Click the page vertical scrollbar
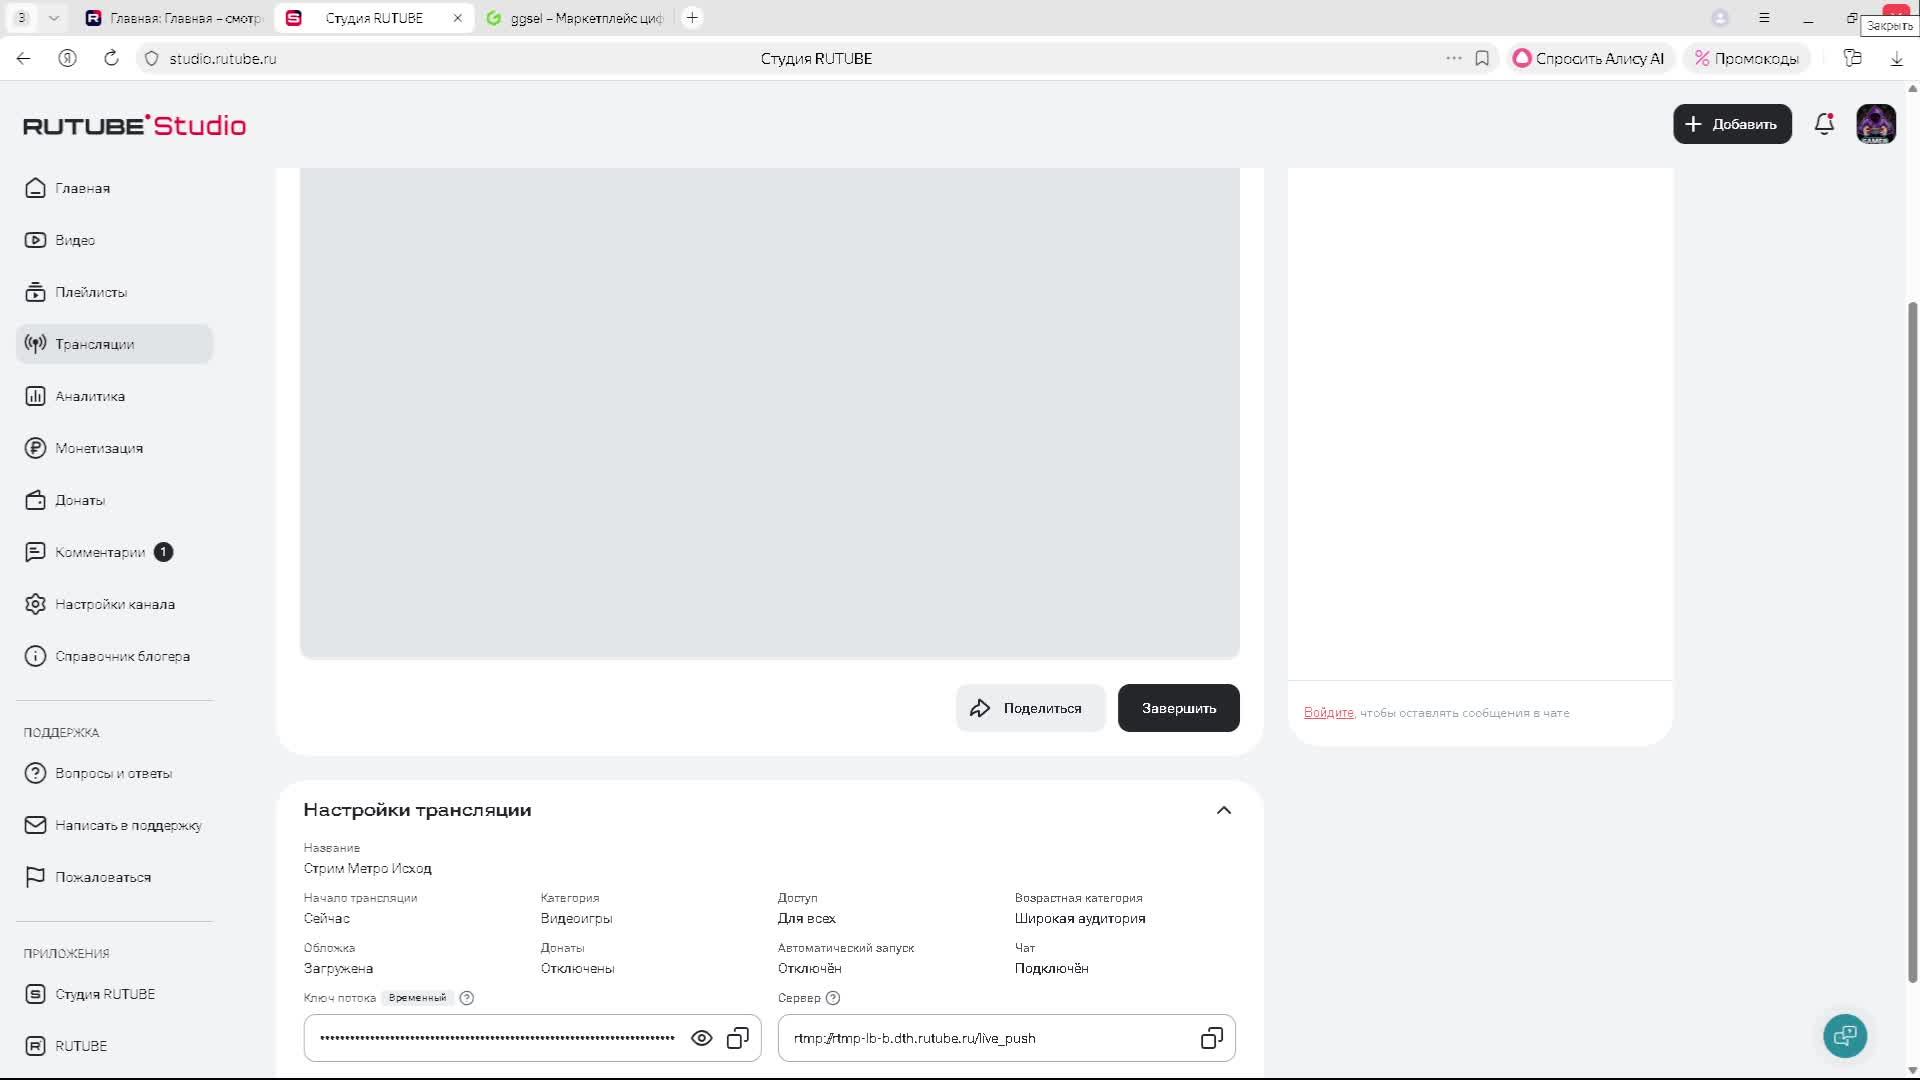1920x1080 pixels. point(1912,640)
